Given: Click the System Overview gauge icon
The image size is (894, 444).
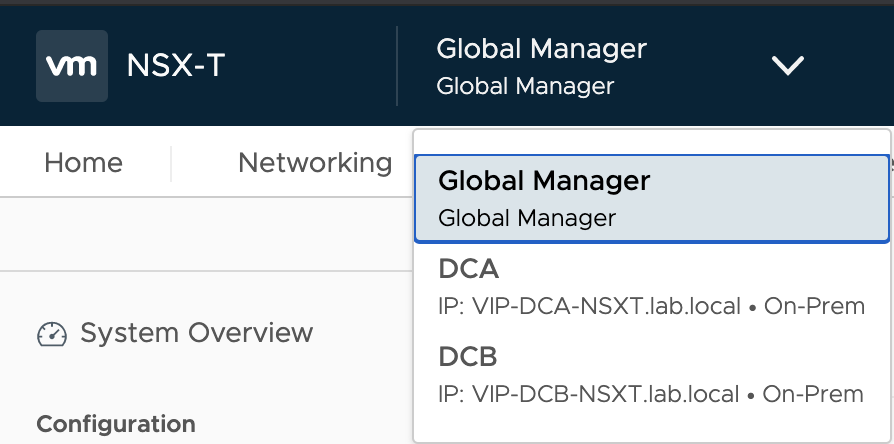Looking at the screenshot, I should (x=52, y=334).
